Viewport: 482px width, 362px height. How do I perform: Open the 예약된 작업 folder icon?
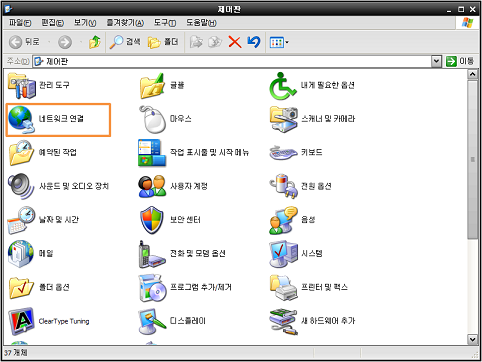[21, 153]
